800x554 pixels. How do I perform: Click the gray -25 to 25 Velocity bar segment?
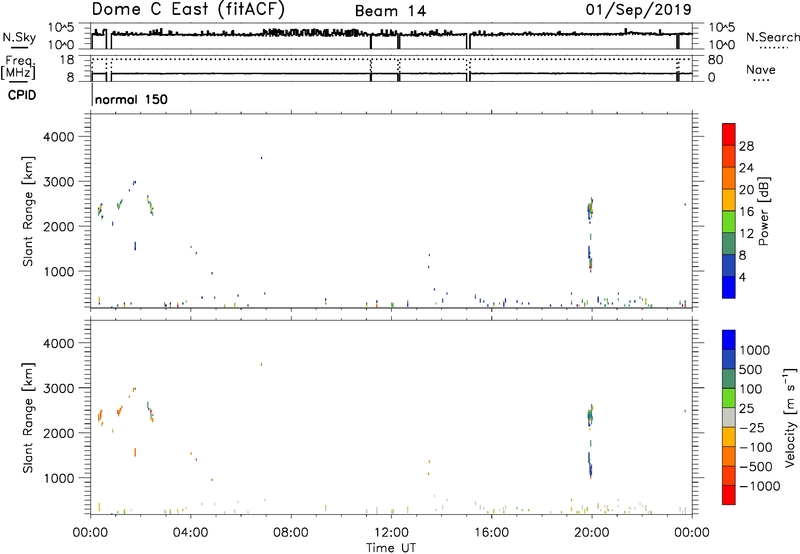click(x=729, y=418)
